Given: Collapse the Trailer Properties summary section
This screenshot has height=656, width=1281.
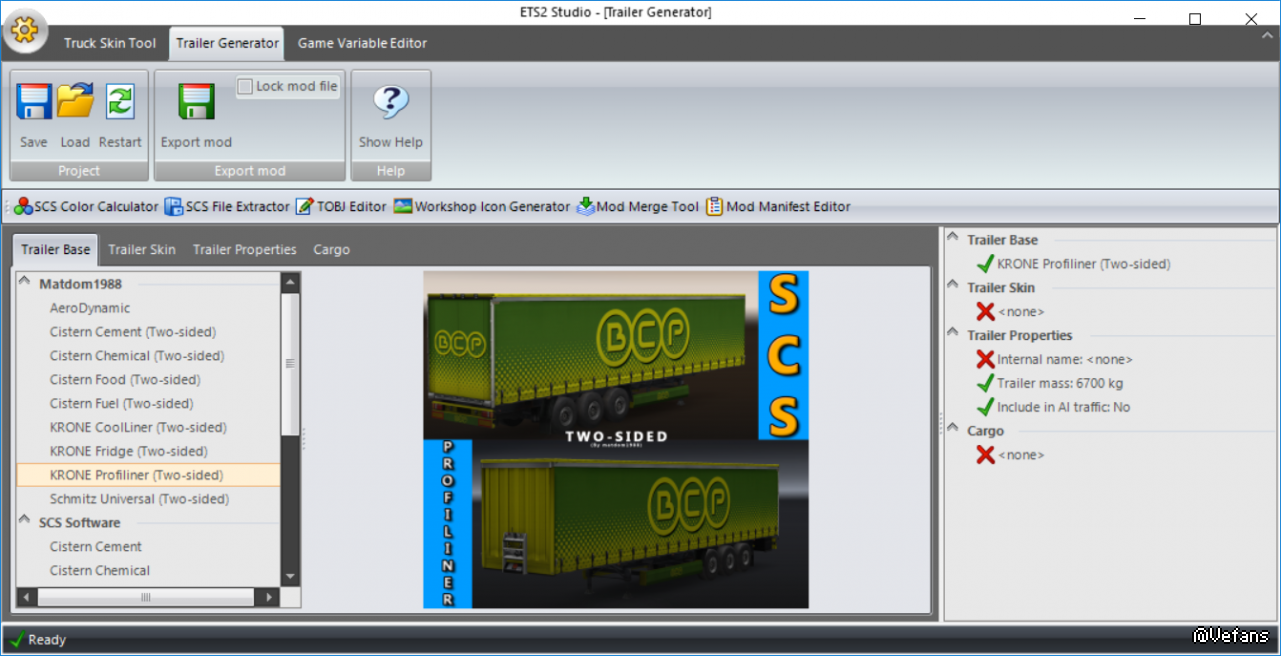Looking at the screenshot, I should point(953,335).
